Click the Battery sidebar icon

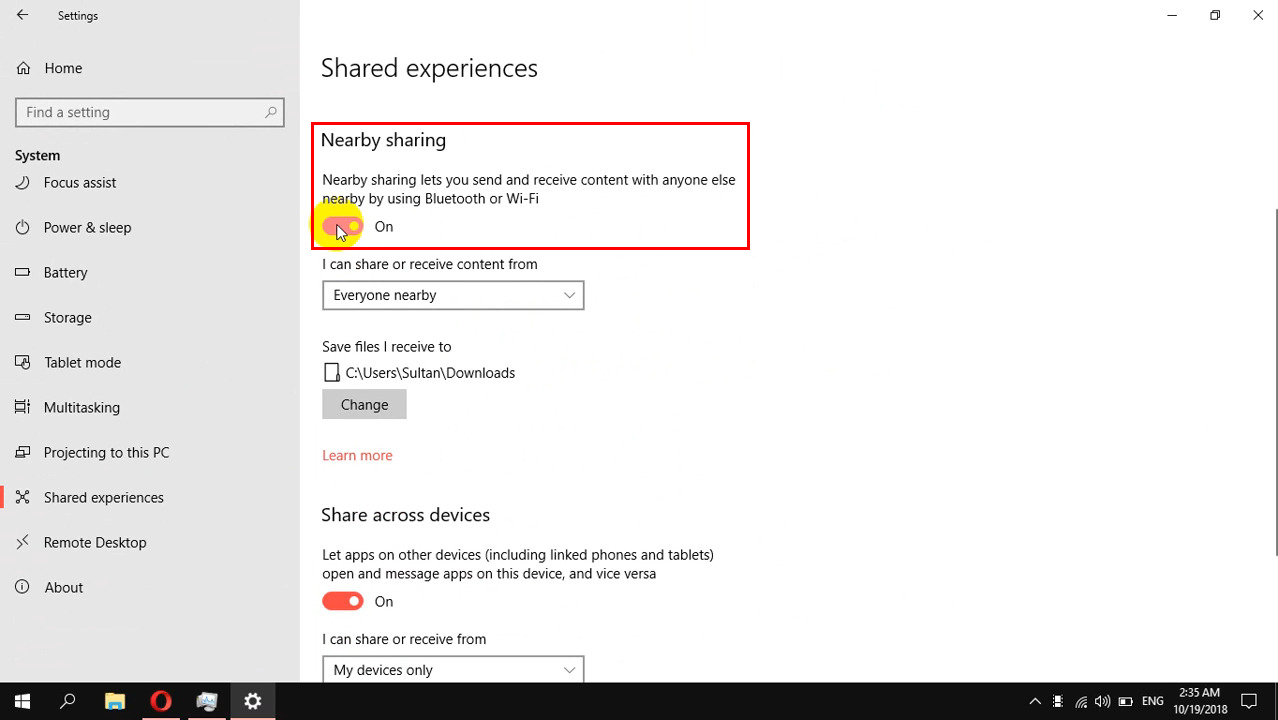(22, 272)
